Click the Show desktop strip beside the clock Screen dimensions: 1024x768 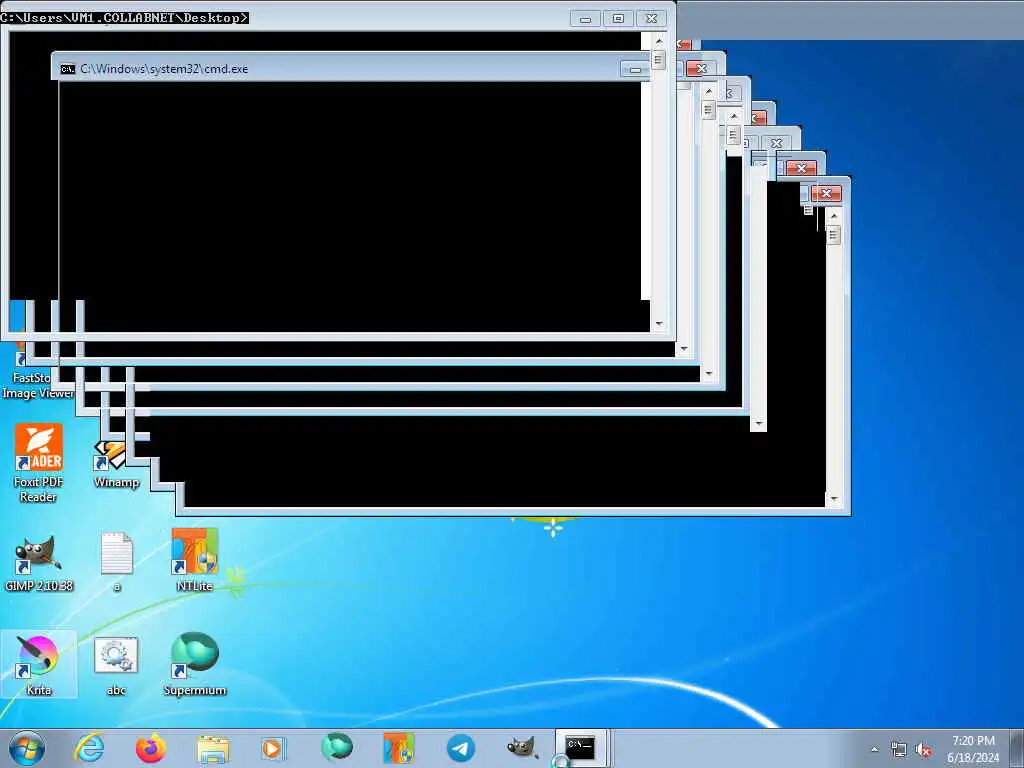pyautogui.click(x=1017, y=748)
